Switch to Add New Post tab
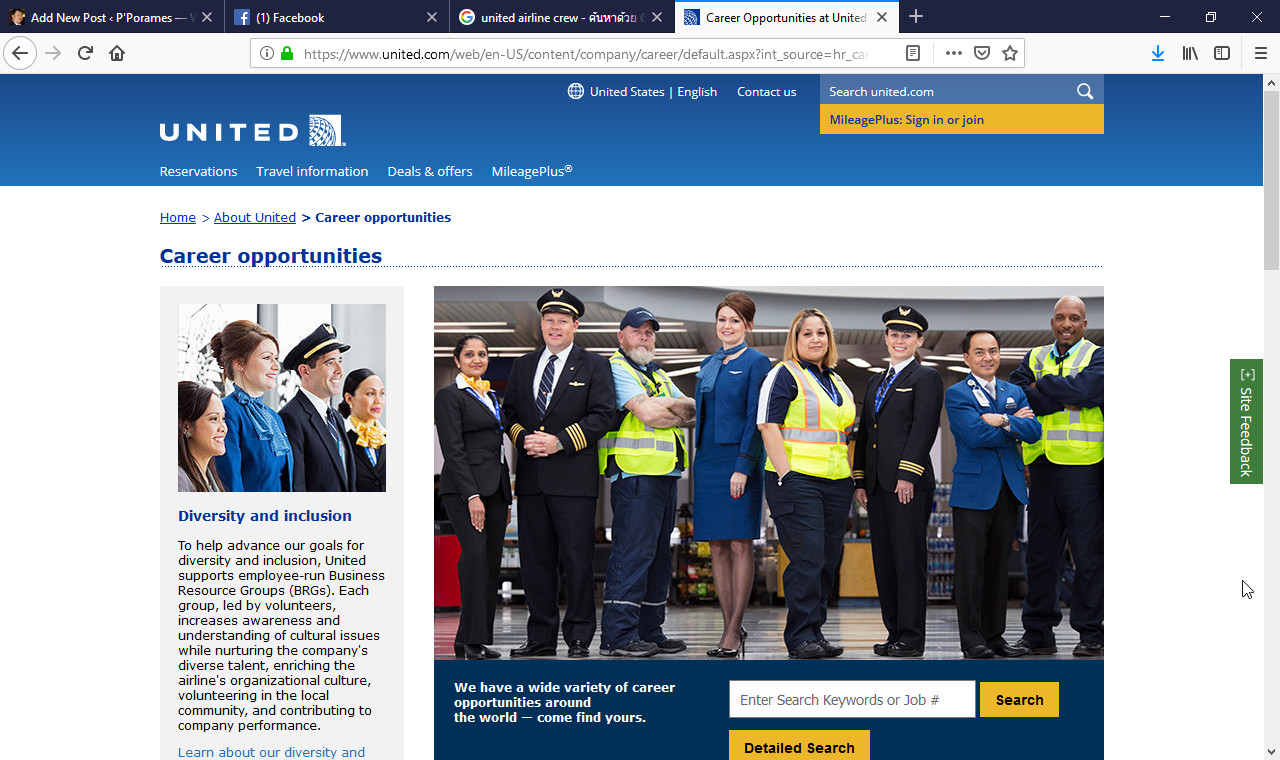Image resolution: width=1280 pixels, height=760 pixels. [x=111, y=17]
